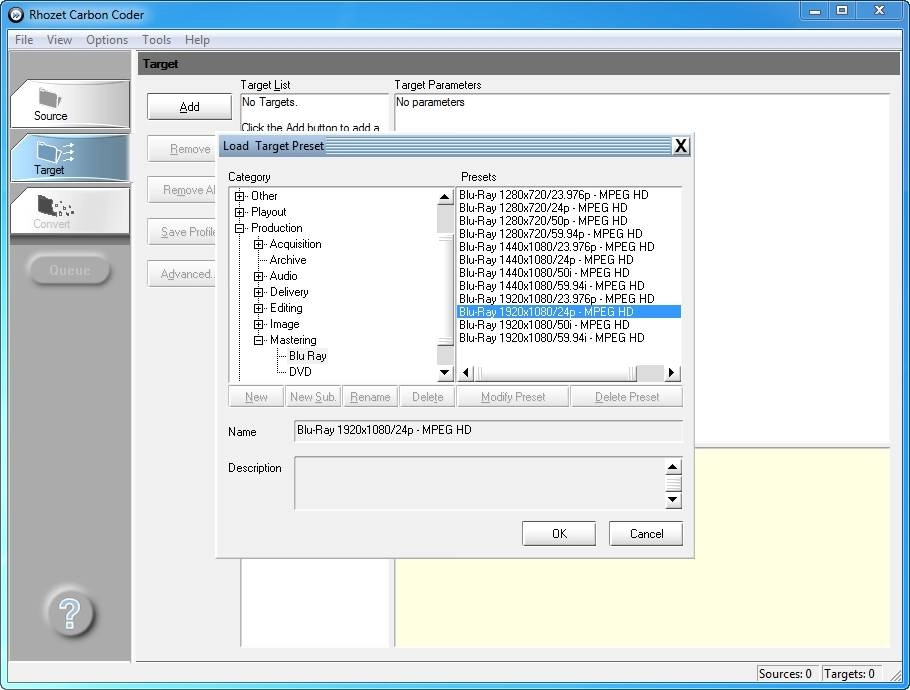Click the Description scroll down arrow
The width and height of the screenshot is (910, 690).
tap(673, 500)
